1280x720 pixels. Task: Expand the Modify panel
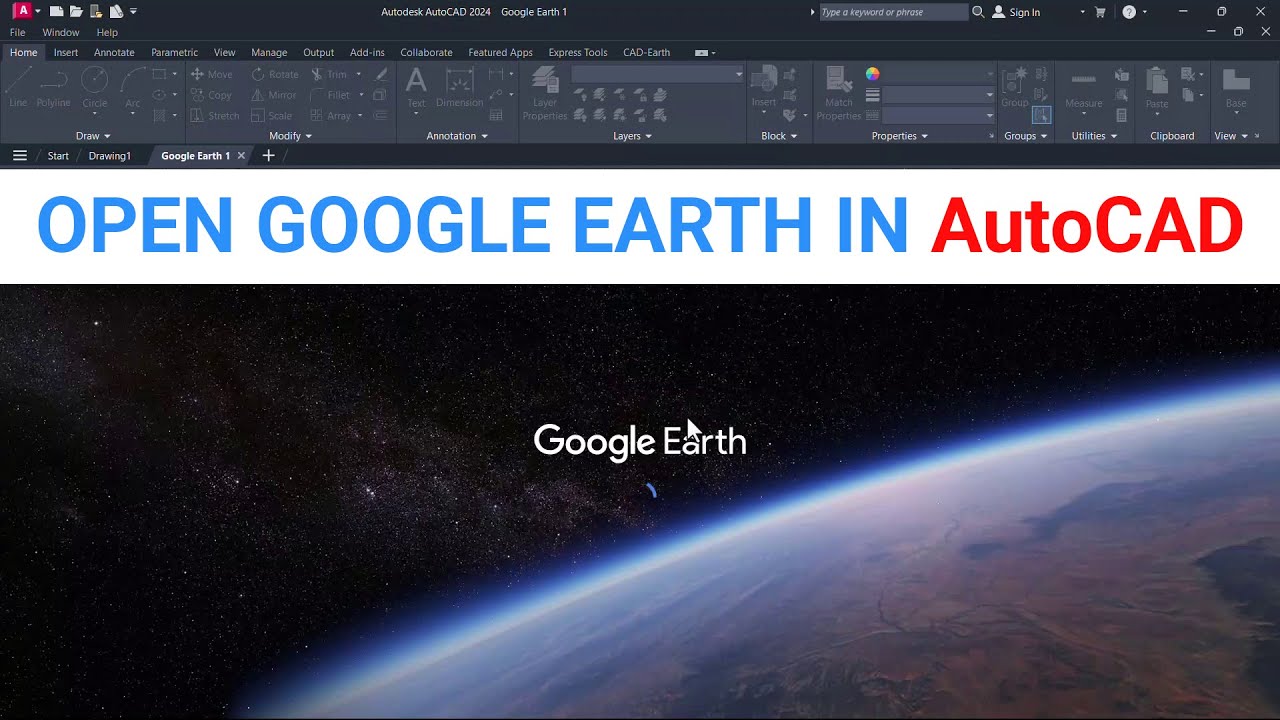click(291, 136)
